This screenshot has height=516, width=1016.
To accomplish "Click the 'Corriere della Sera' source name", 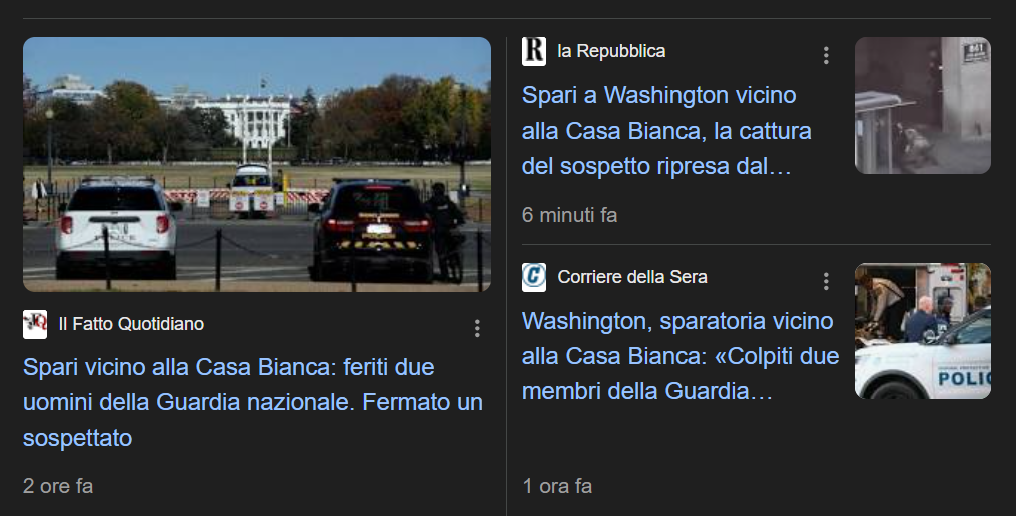I will coord(632,277).
